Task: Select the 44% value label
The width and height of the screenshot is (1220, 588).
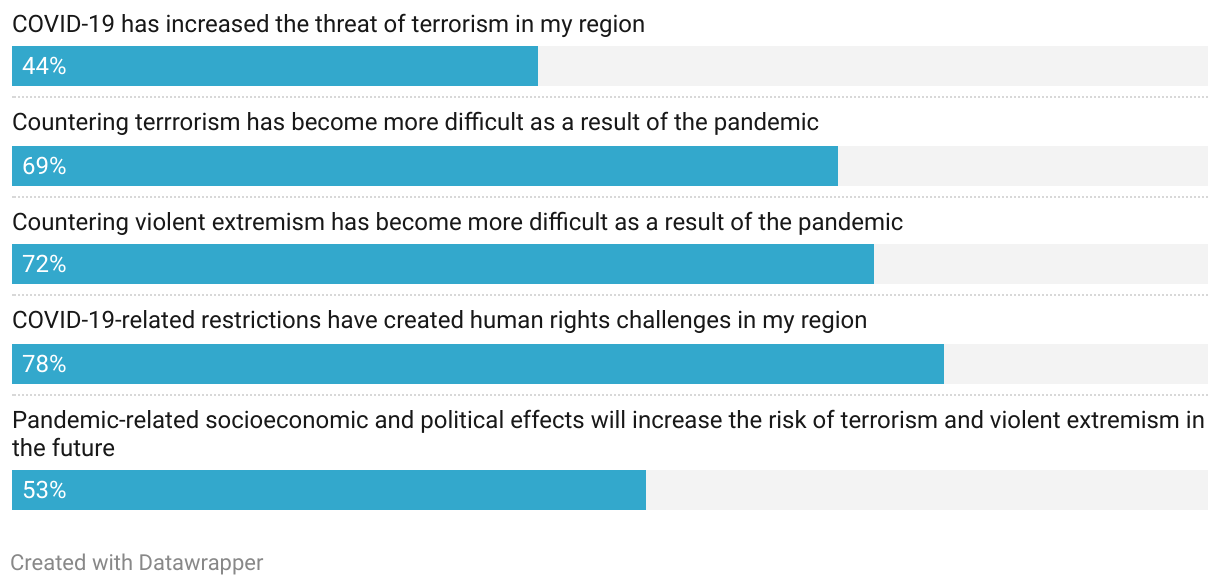Action: click(44, 66)
